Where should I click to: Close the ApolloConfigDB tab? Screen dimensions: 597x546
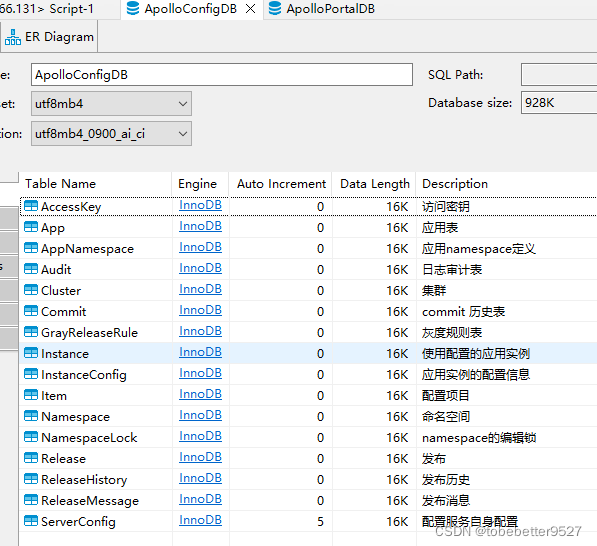(x=251, y=8)
